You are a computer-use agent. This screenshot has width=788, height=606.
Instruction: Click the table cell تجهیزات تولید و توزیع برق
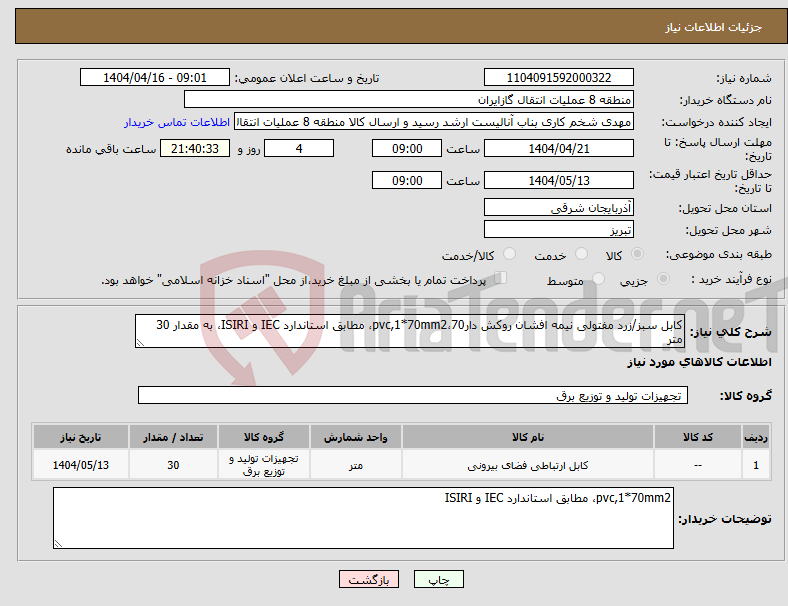click(x=264, y=465)
